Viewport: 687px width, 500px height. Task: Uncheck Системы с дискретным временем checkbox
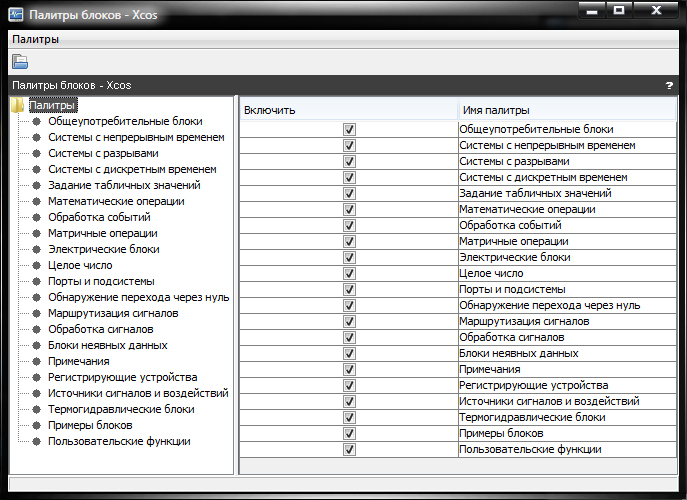(x=349, y=177)
